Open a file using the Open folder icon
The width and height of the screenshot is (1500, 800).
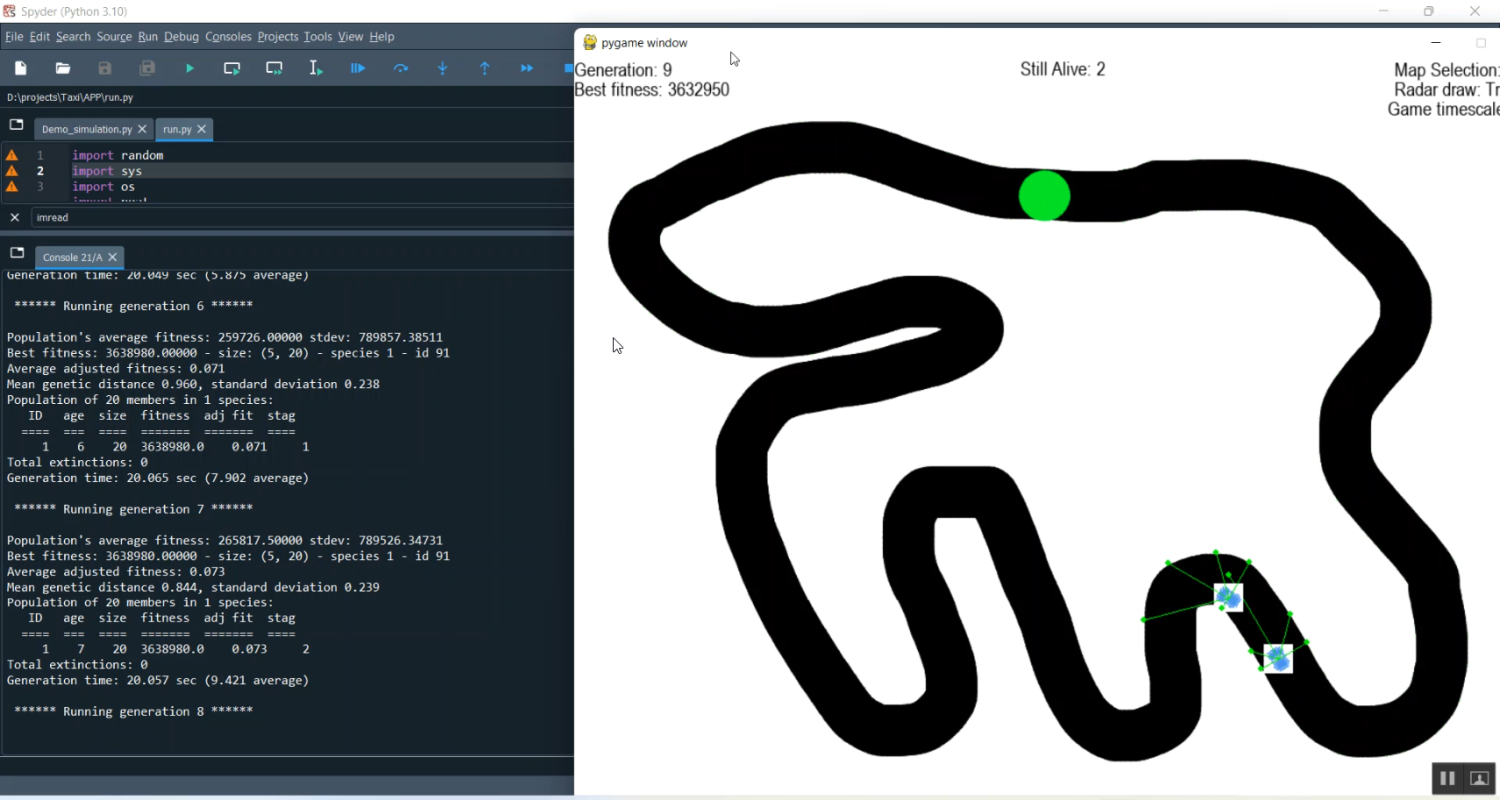[x=63, y=68]
